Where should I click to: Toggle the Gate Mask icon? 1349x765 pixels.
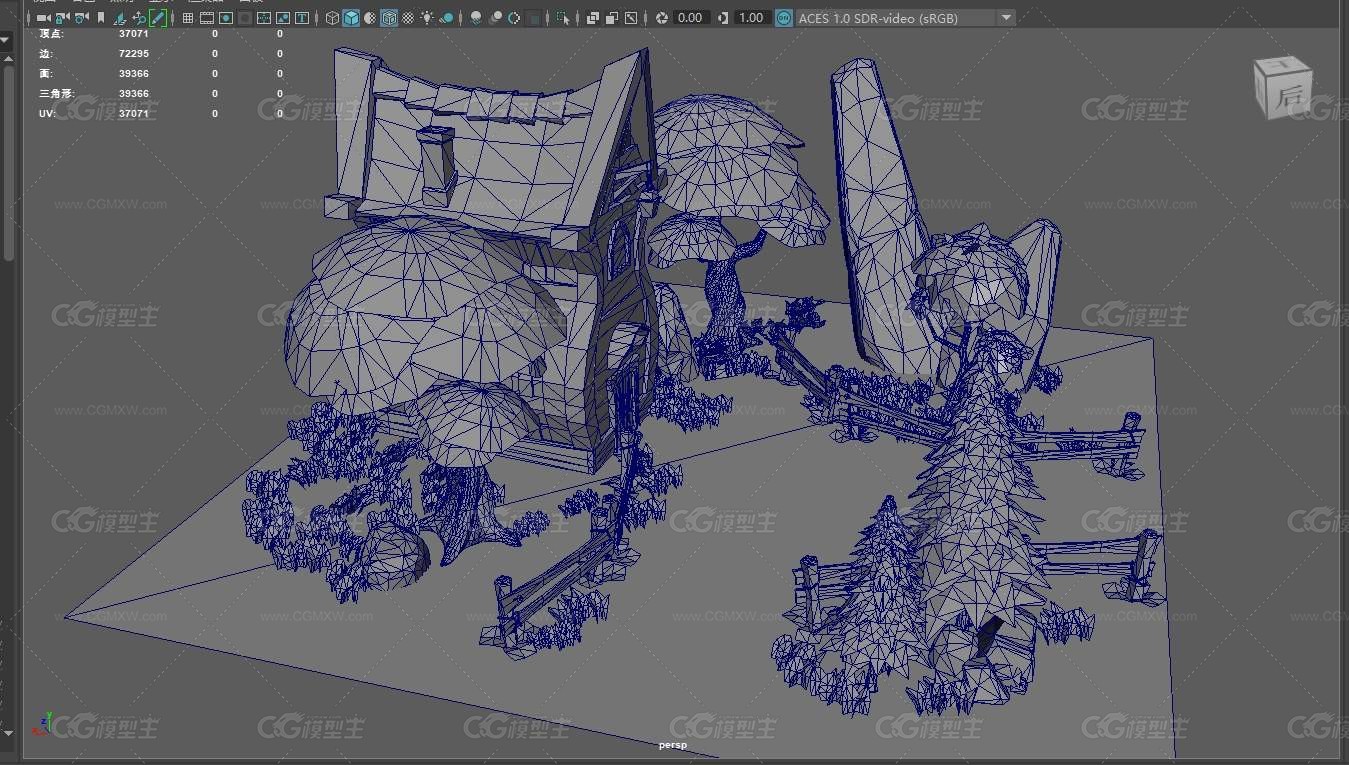click(244, 18)
